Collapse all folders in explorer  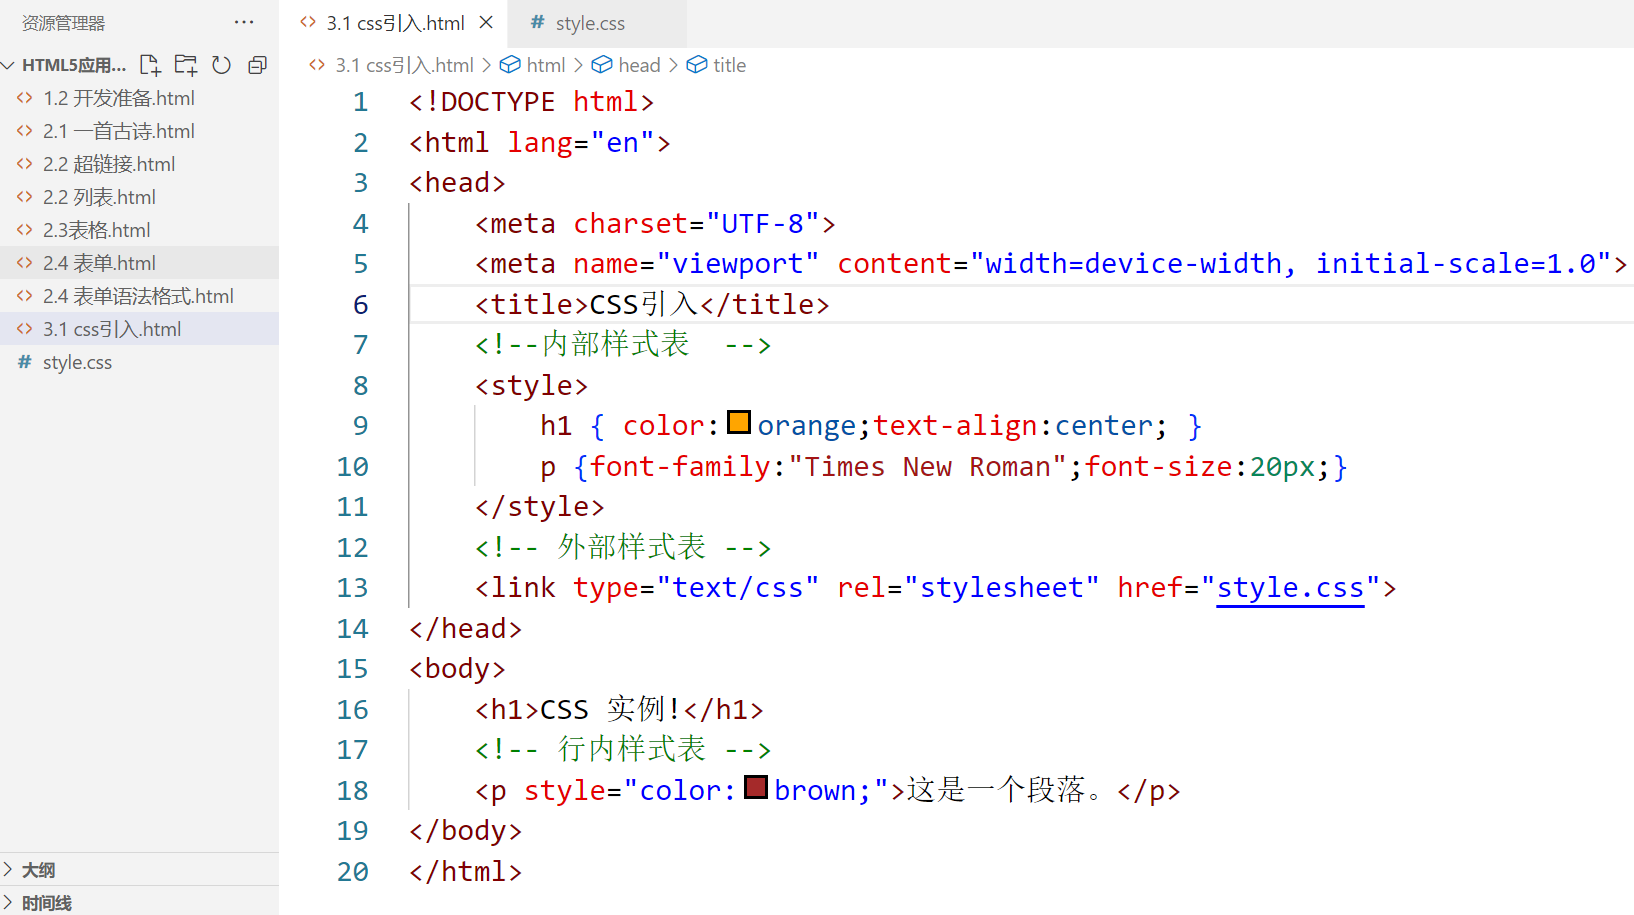click(257, 65)
